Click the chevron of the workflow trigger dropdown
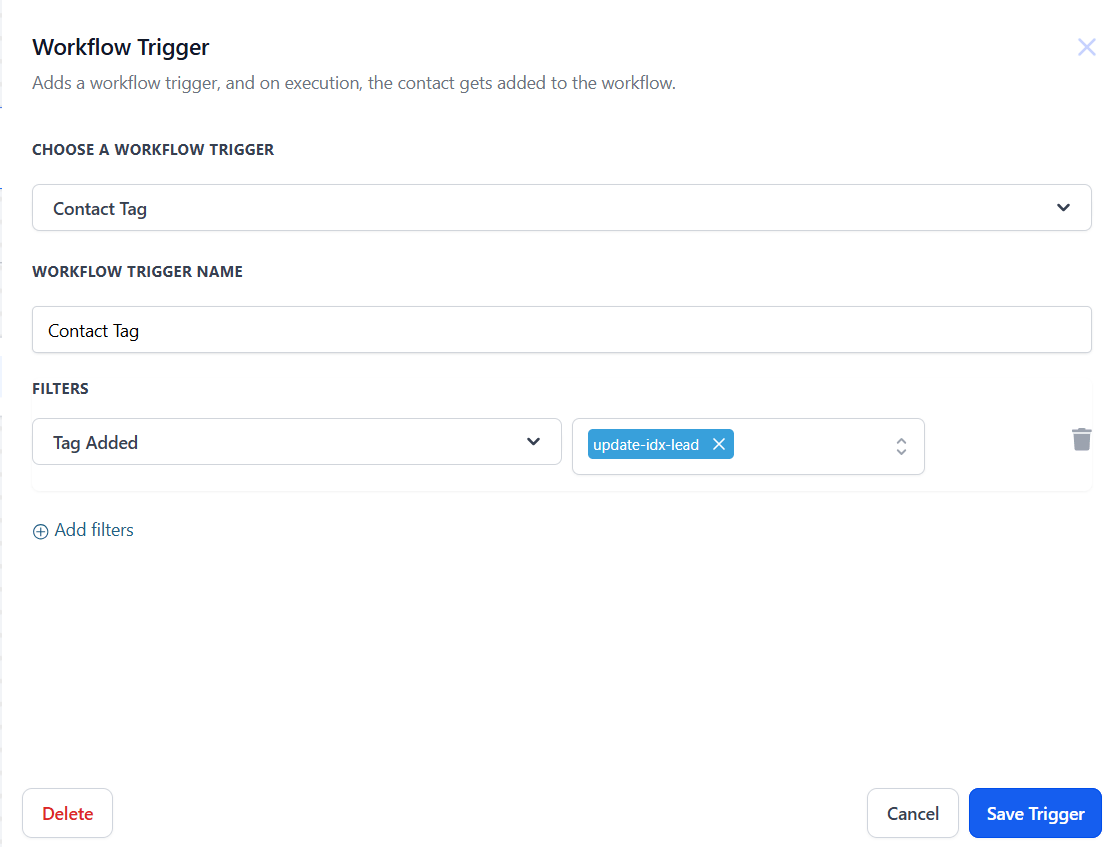This screenshot has height=847, width=1111. coord(1063,208)
